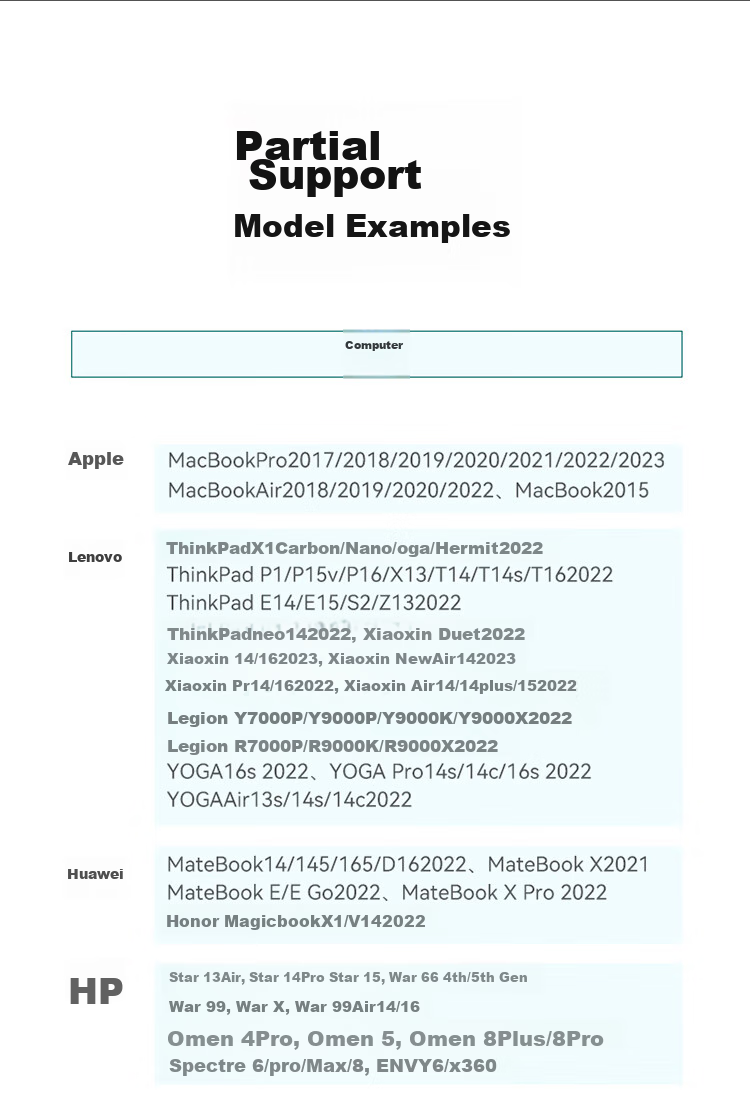The width and height of the screenshot is (750, 1093).
Task: Select the MacBookAir2018/2019/2020/2022 line
Action: [408, 490]
